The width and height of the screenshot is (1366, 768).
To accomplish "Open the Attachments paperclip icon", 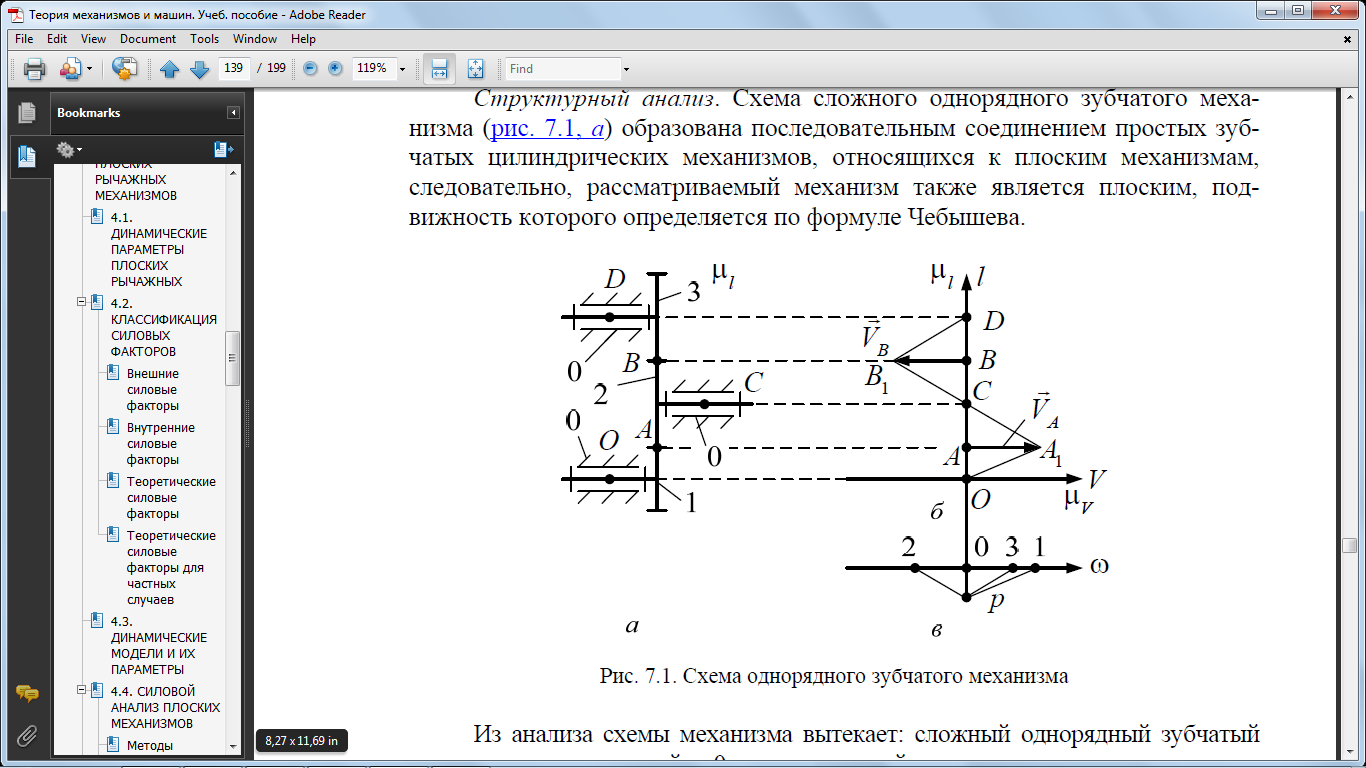I will pos(27,737).
